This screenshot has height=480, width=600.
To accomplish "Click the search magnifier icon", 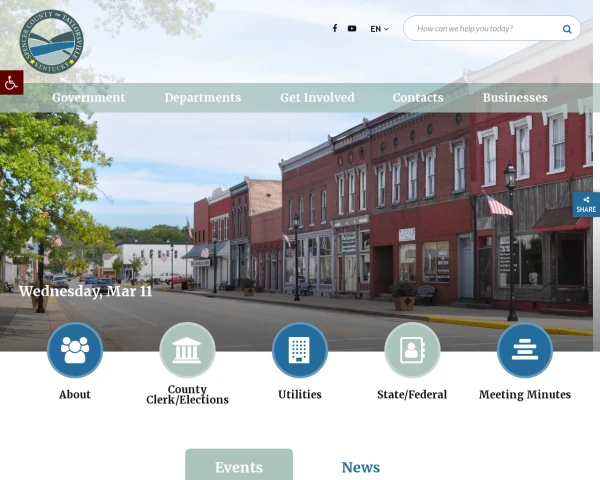I will pos(567,29).
